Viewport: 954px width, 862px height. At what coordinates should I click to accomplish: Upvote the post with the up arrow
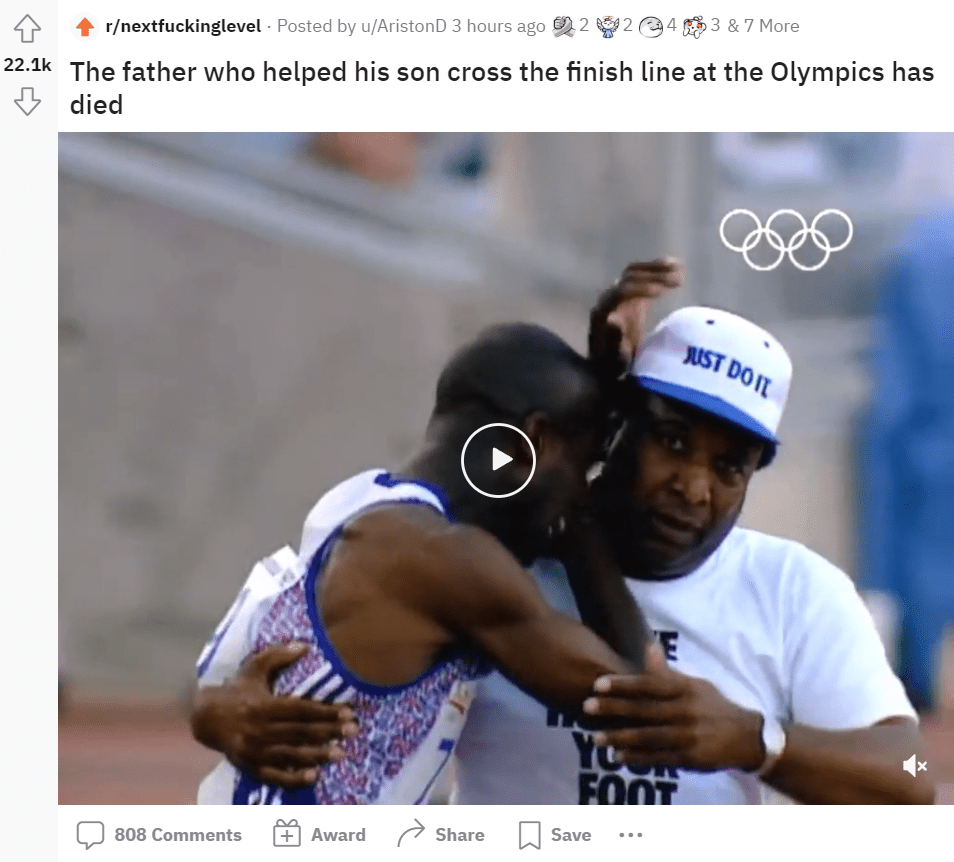point(27,28)
